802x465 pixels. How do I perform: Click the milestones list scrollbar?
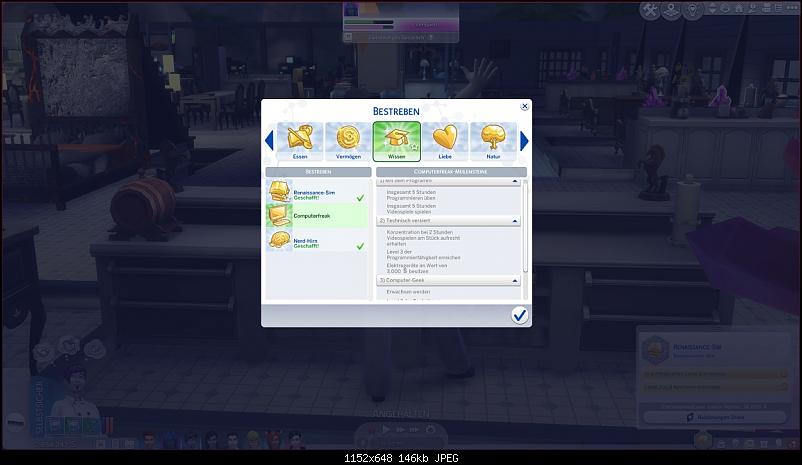tap(525, 226)
